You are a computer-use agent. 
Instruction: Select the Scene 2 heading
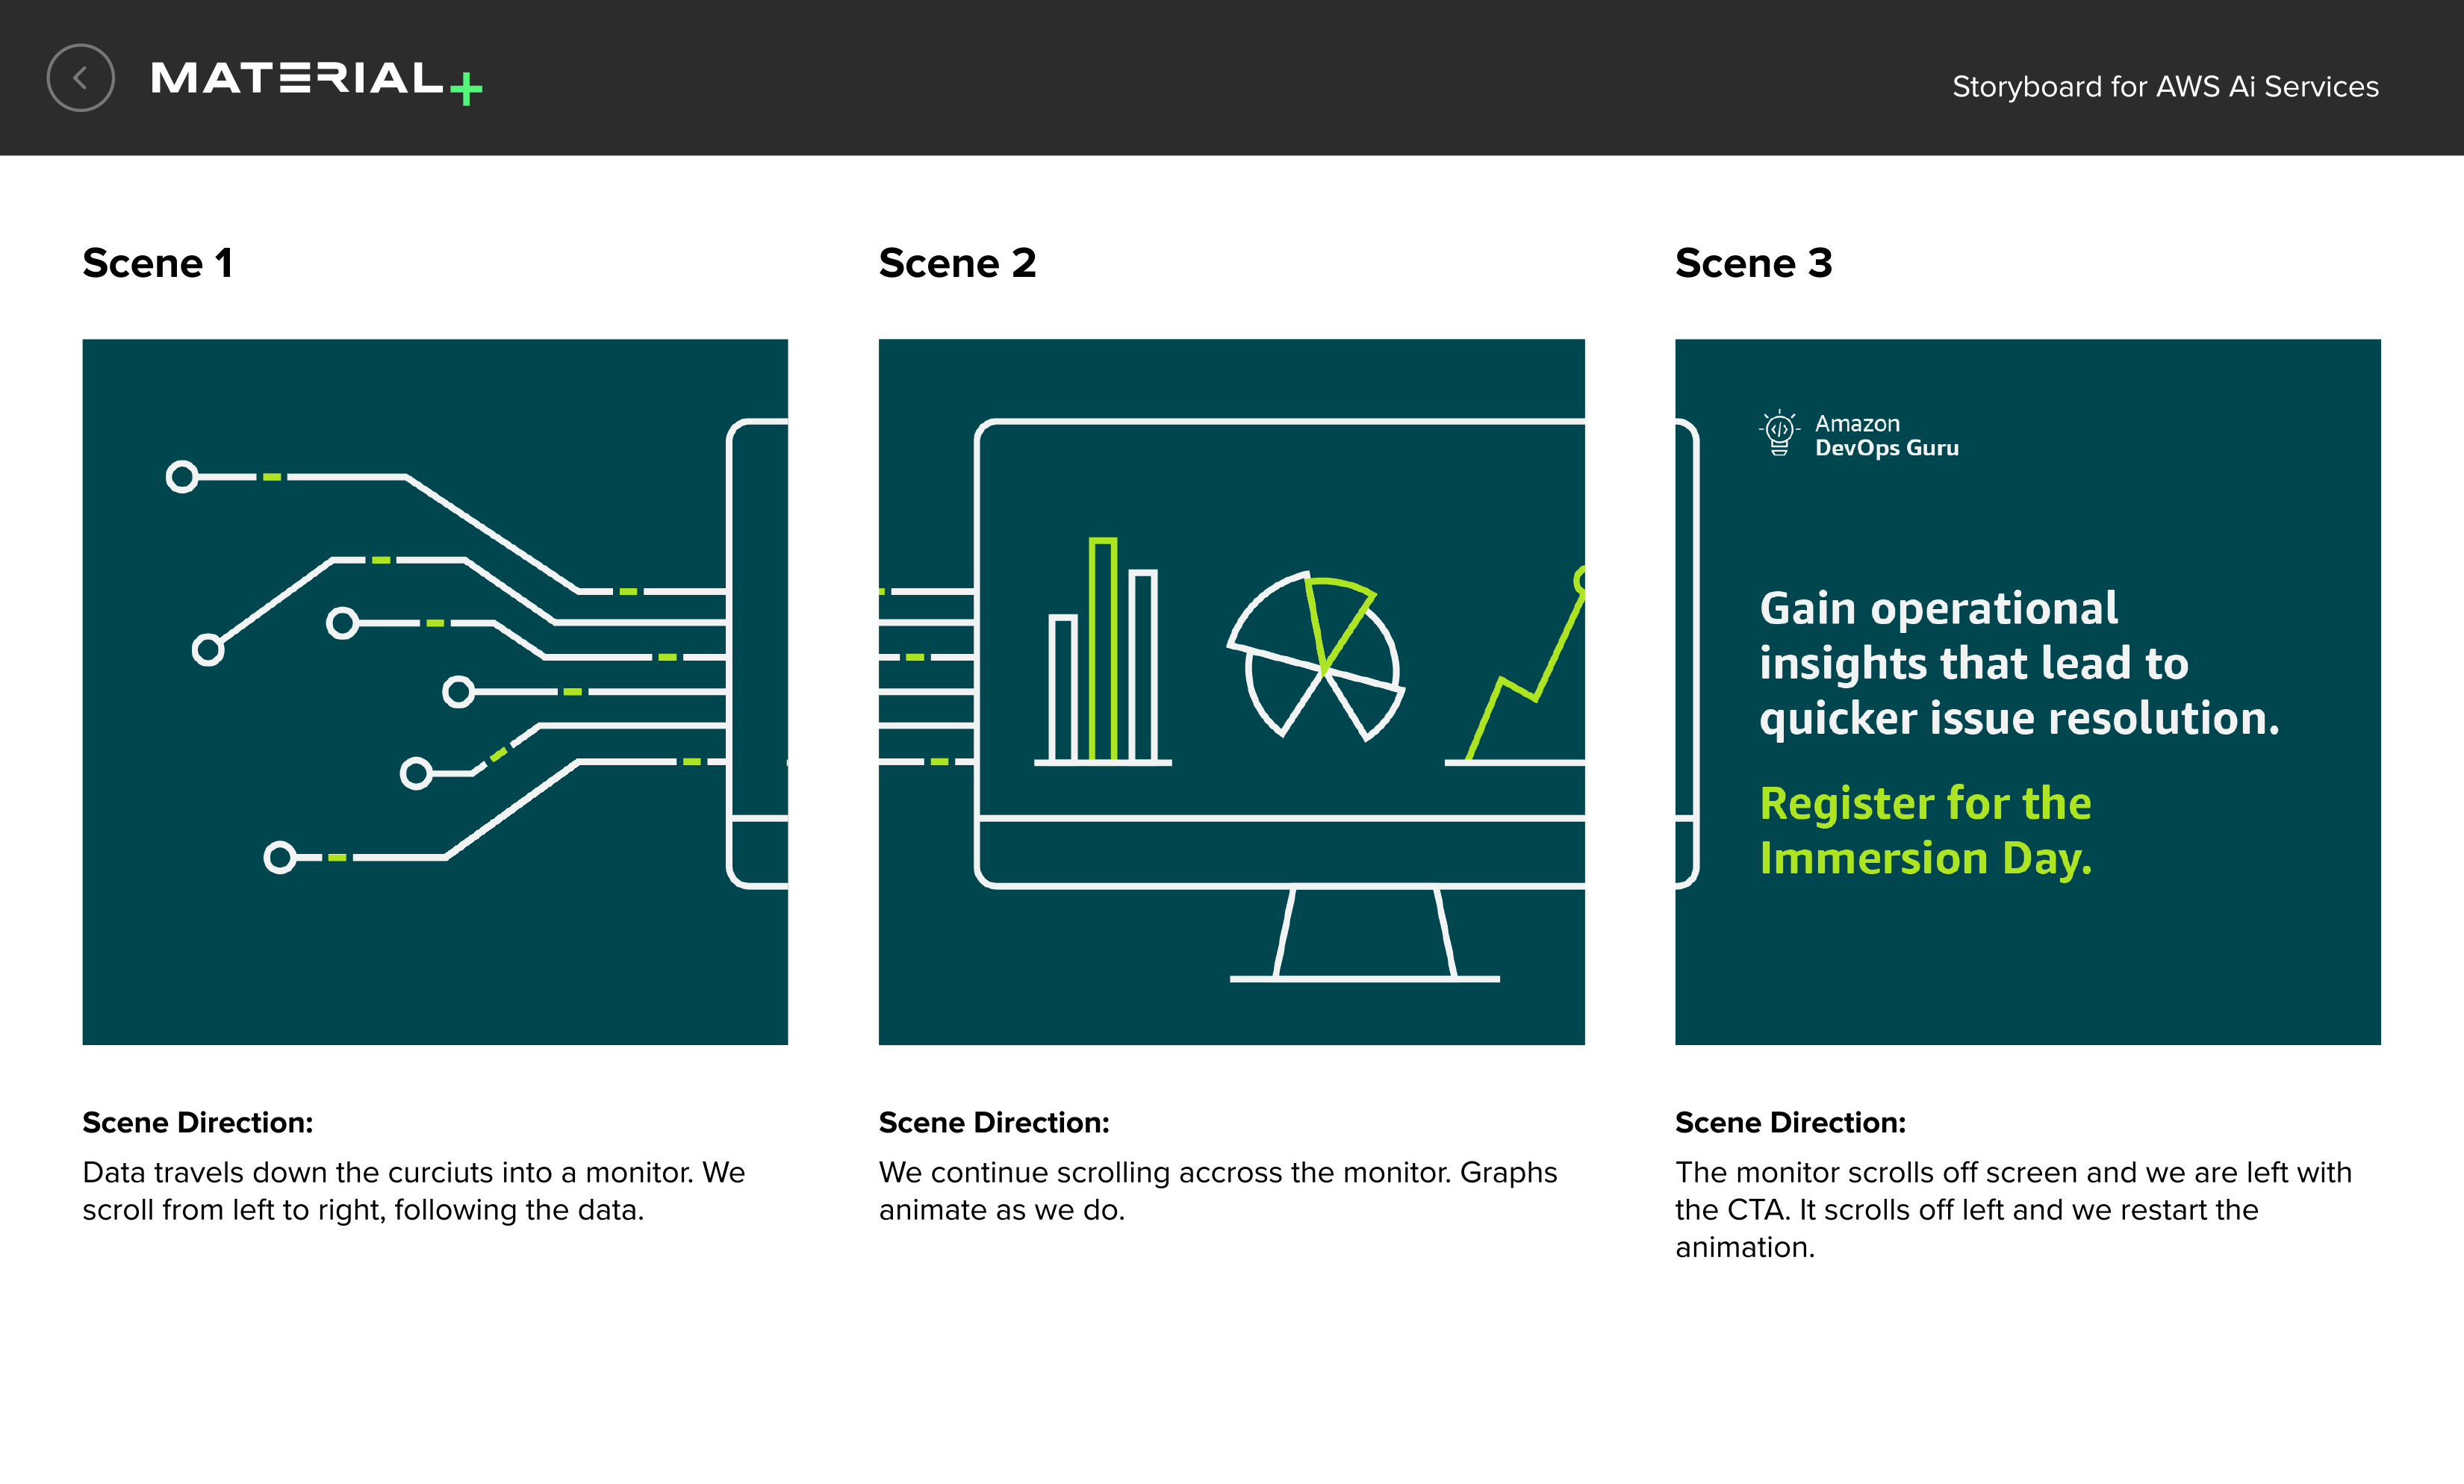(957, 263)
